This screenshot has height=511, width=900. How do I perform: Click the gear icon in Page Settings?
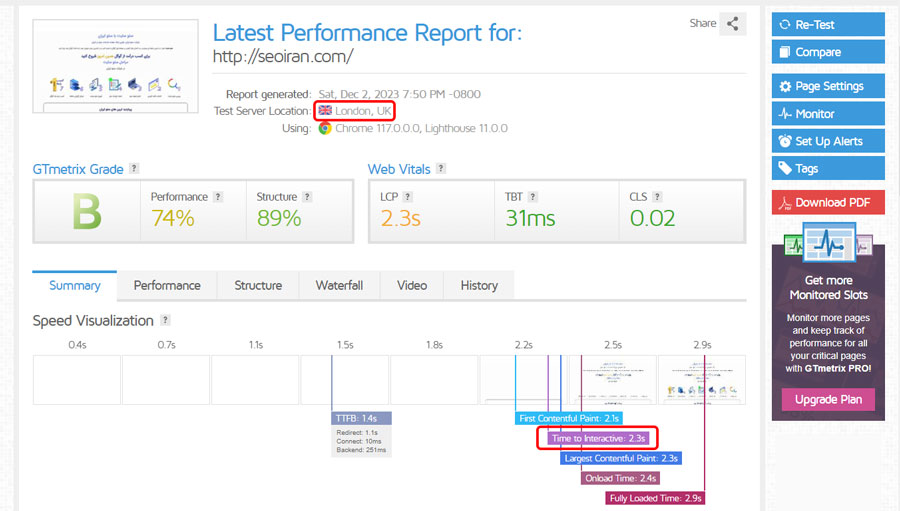point(785,86)
